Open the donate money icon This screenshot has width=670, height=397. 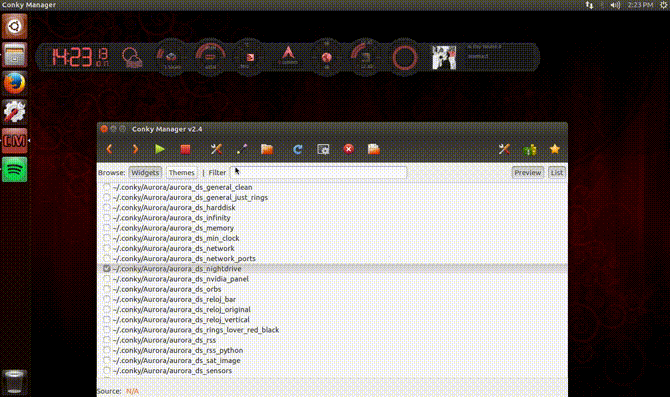(529, 150)
